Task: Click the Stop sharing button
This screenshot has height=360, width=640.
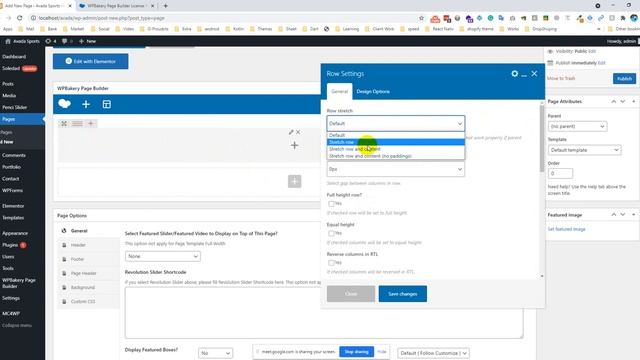Action: click(x=356, y=352)
